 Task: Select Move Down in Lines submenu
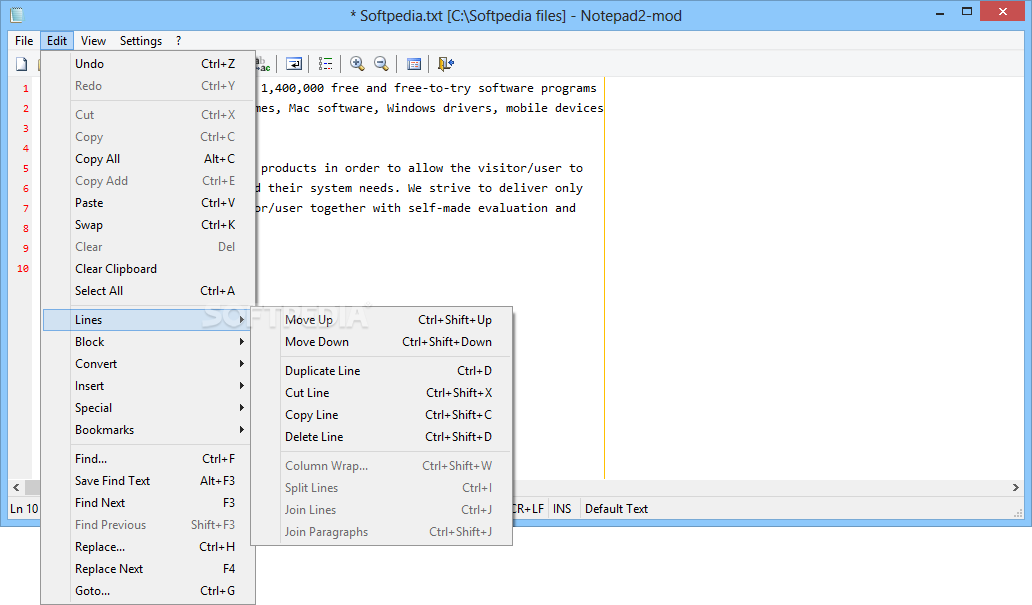point(382,342)
